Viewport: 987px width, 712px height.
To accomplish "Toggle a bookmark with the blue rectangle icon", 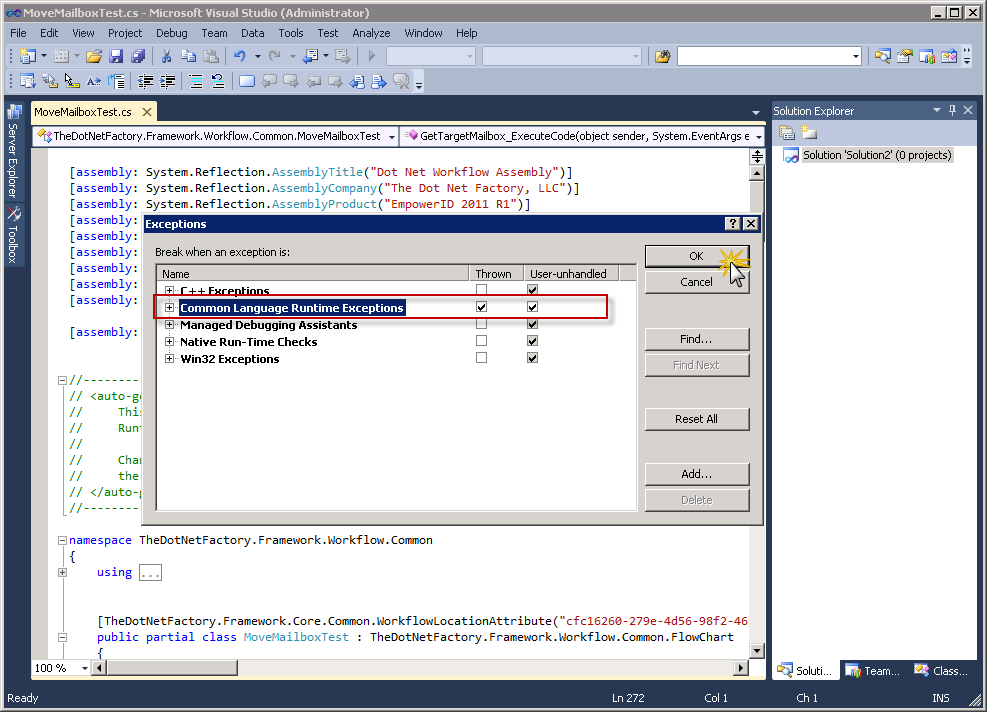I will [x=247, y=81].
